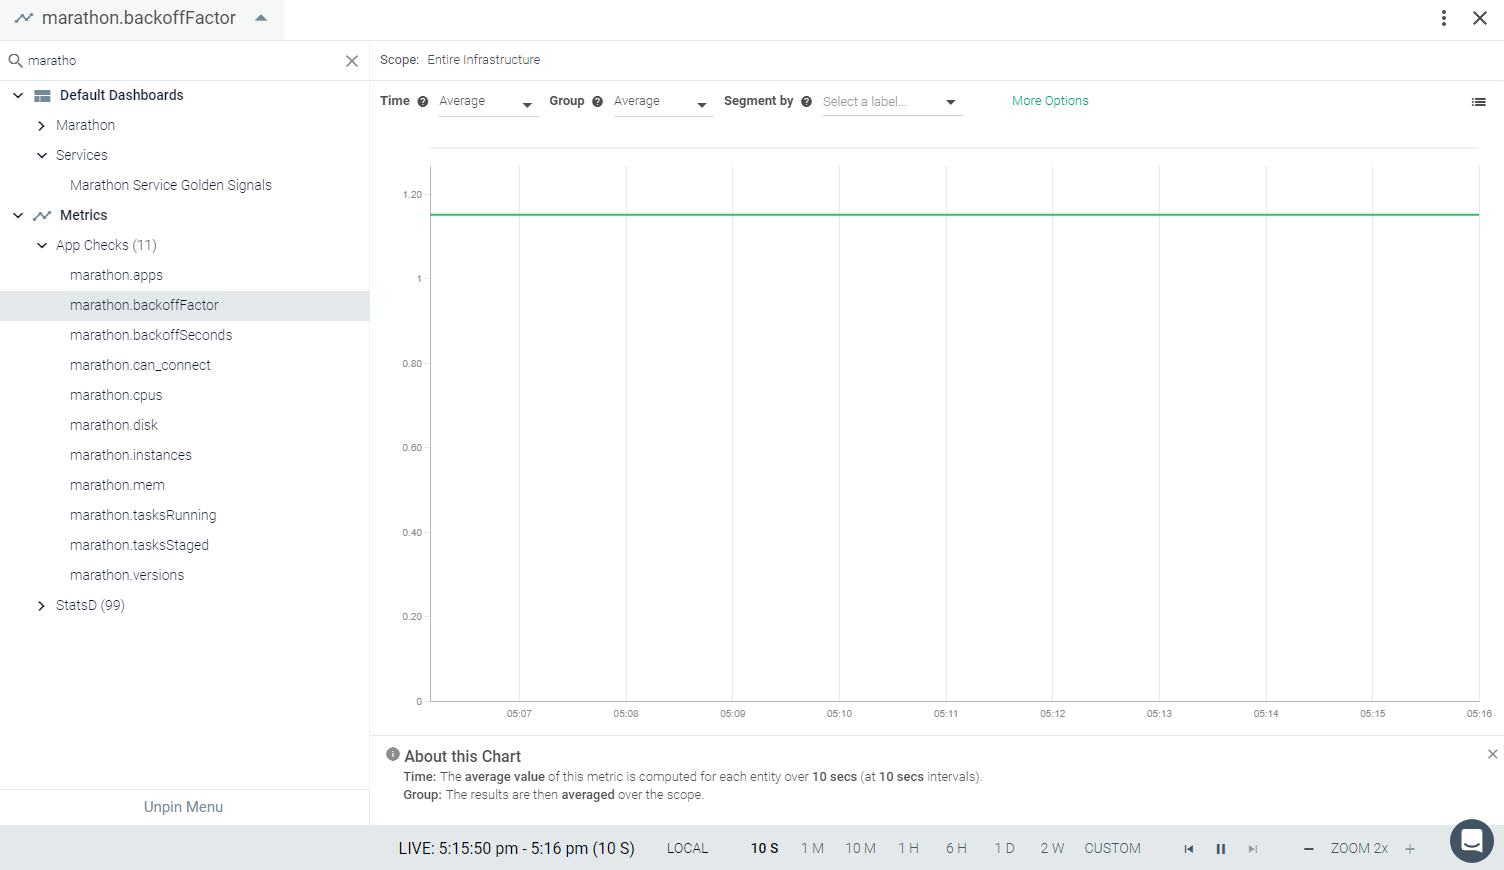Image resolution: width=1504 pixels, height=870 pixels.
Task: Open the Time aggregation Average dropdown
Action: pos(488,102)
